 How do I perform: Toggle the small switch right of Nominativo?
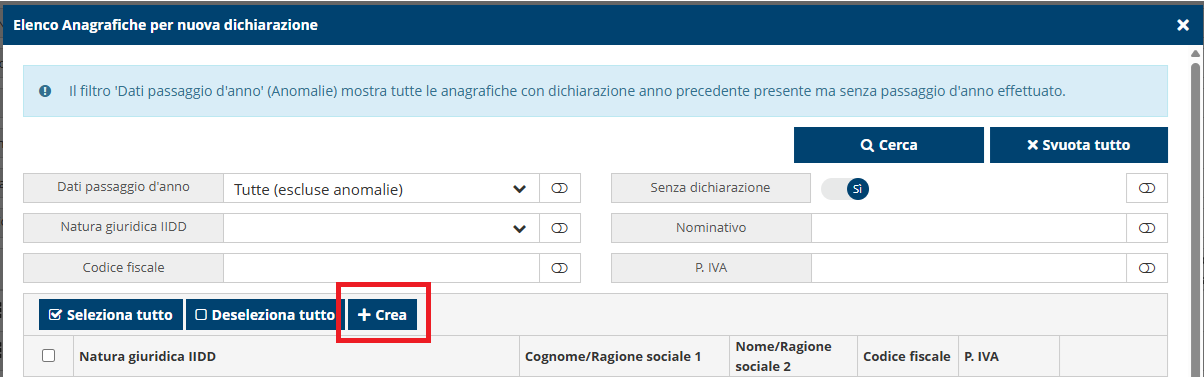tap(1147, 228)
